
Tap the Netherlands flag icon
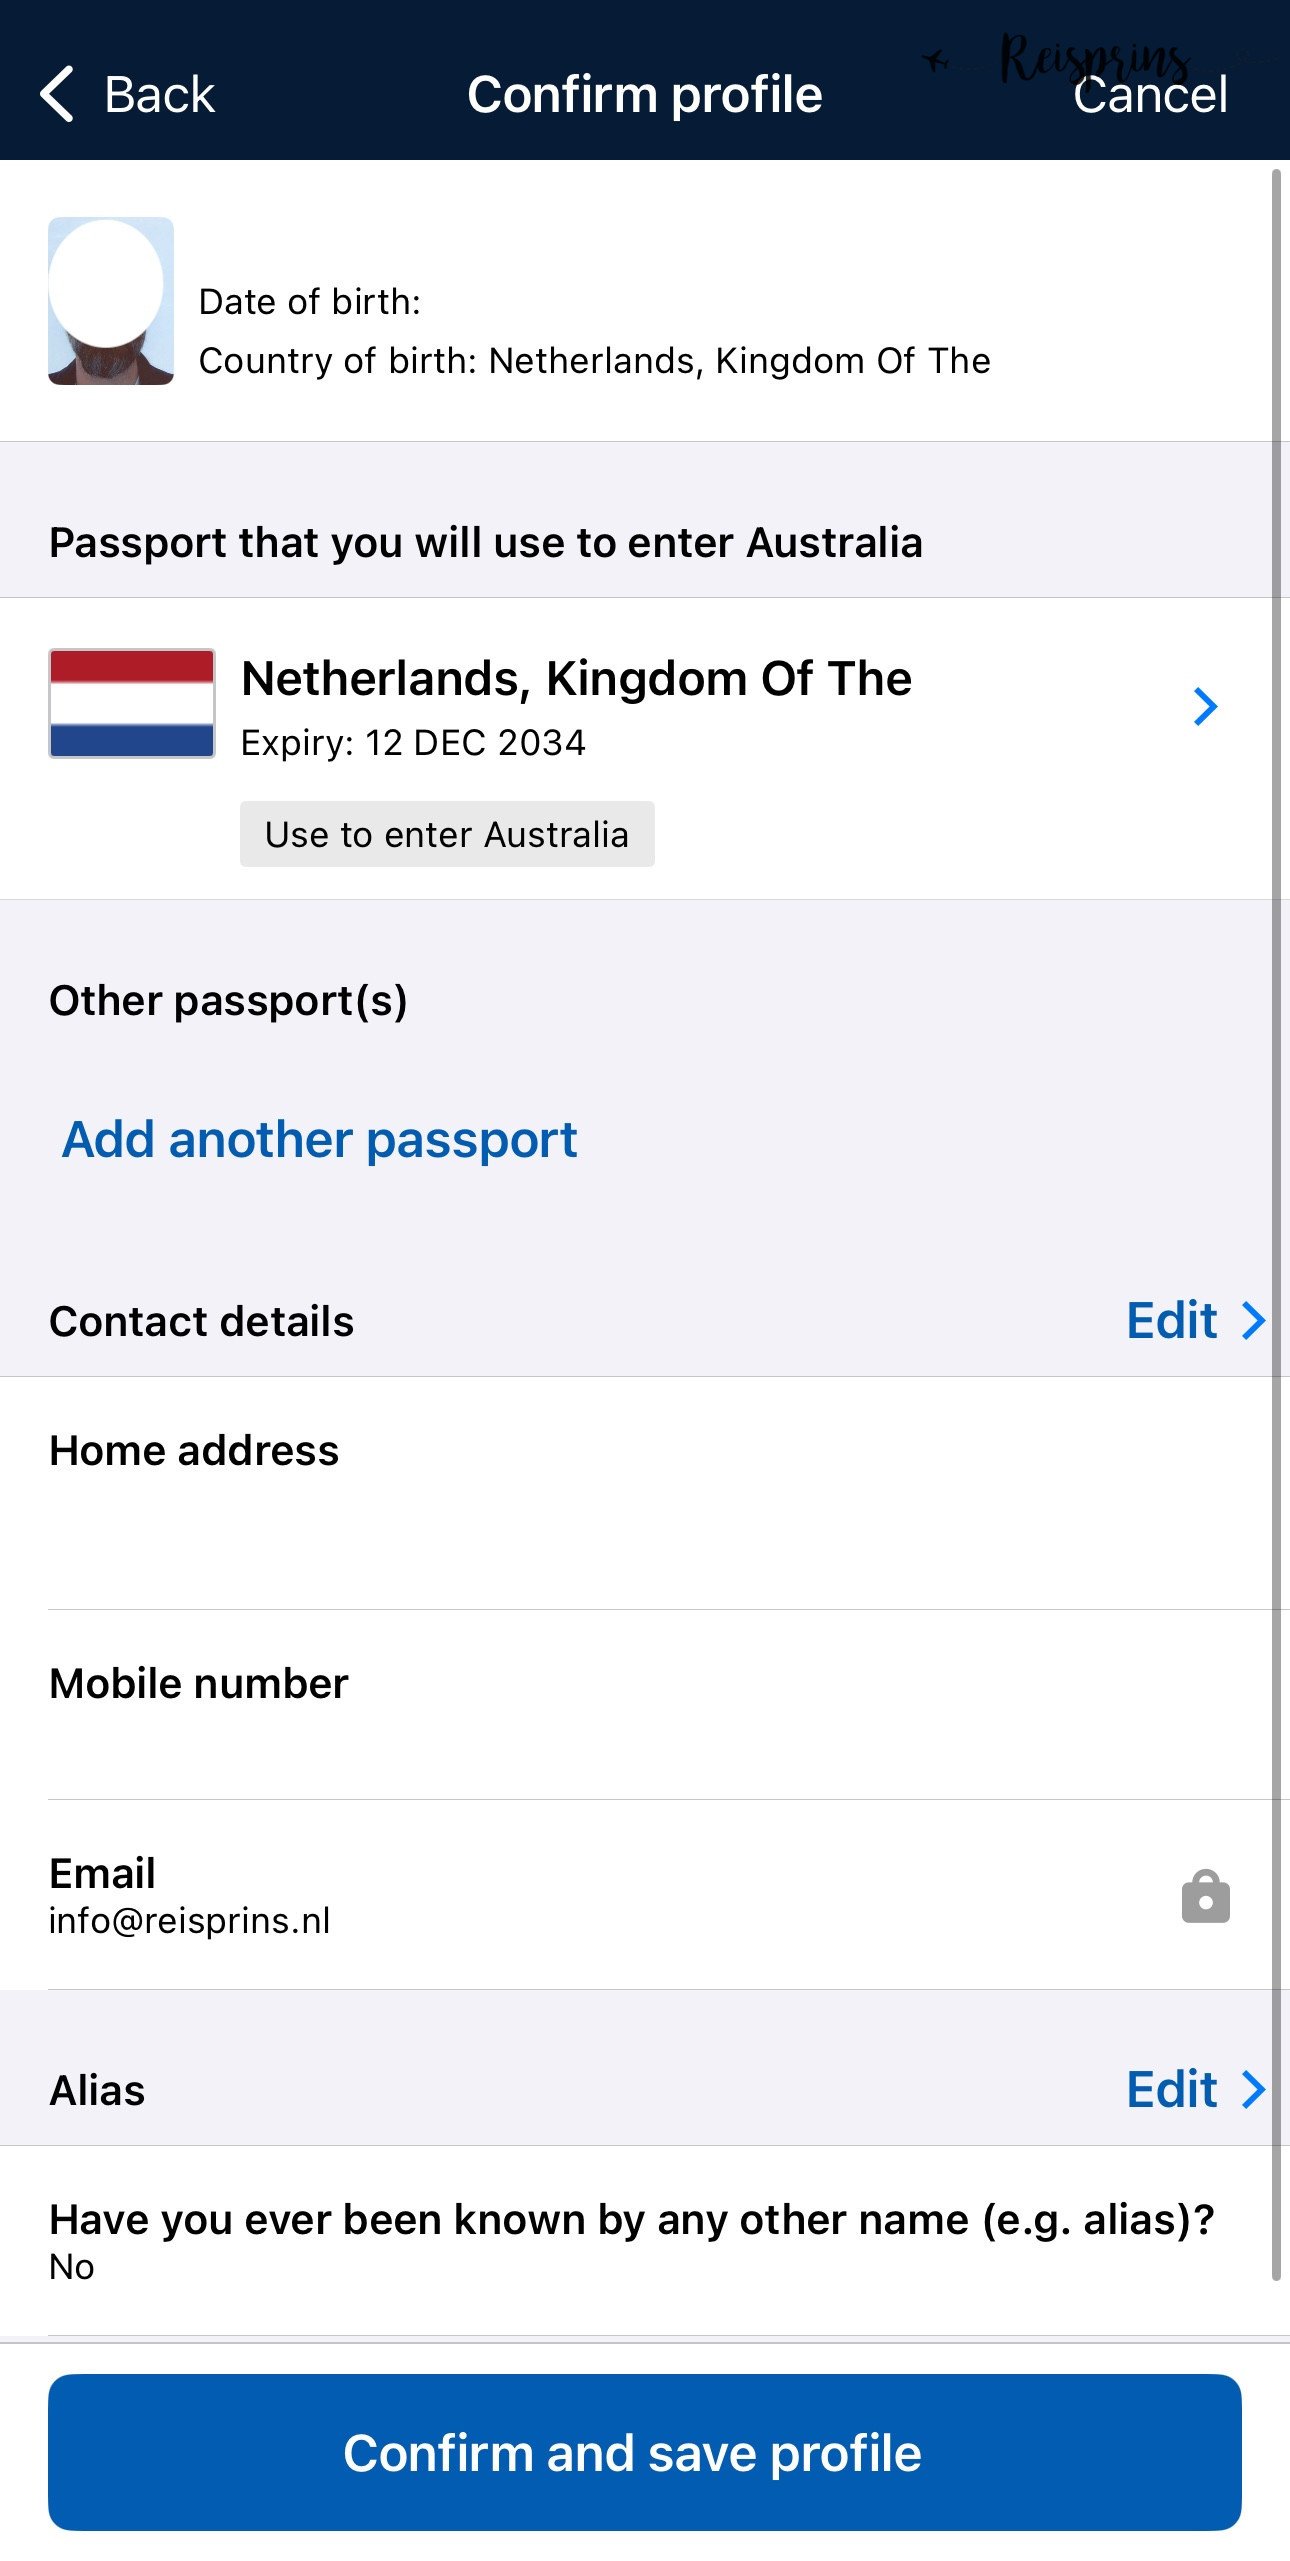coord(132,703)
